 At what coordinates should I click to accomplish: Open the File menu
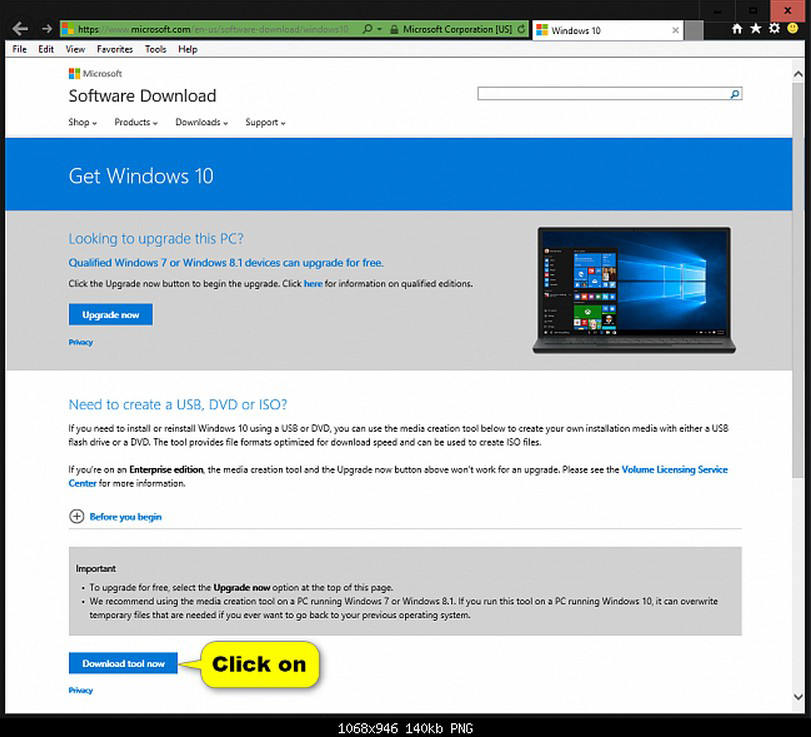click(19, 49)
